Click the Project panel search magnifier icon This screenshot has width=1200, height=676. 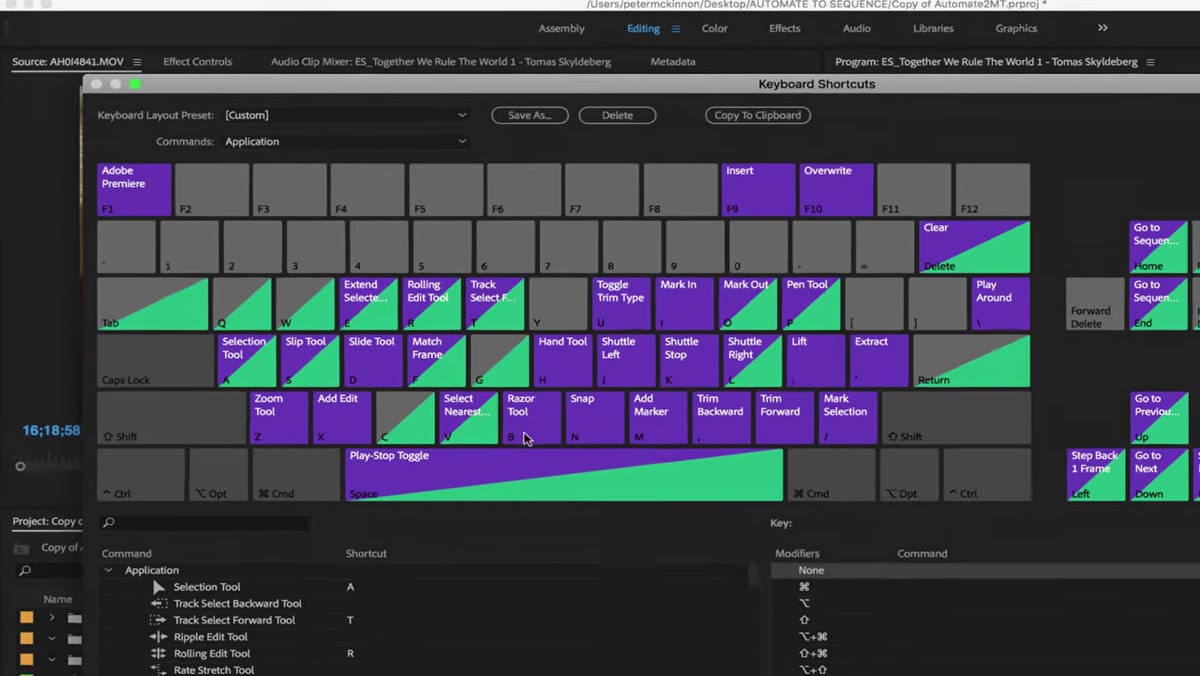[25, 571]
